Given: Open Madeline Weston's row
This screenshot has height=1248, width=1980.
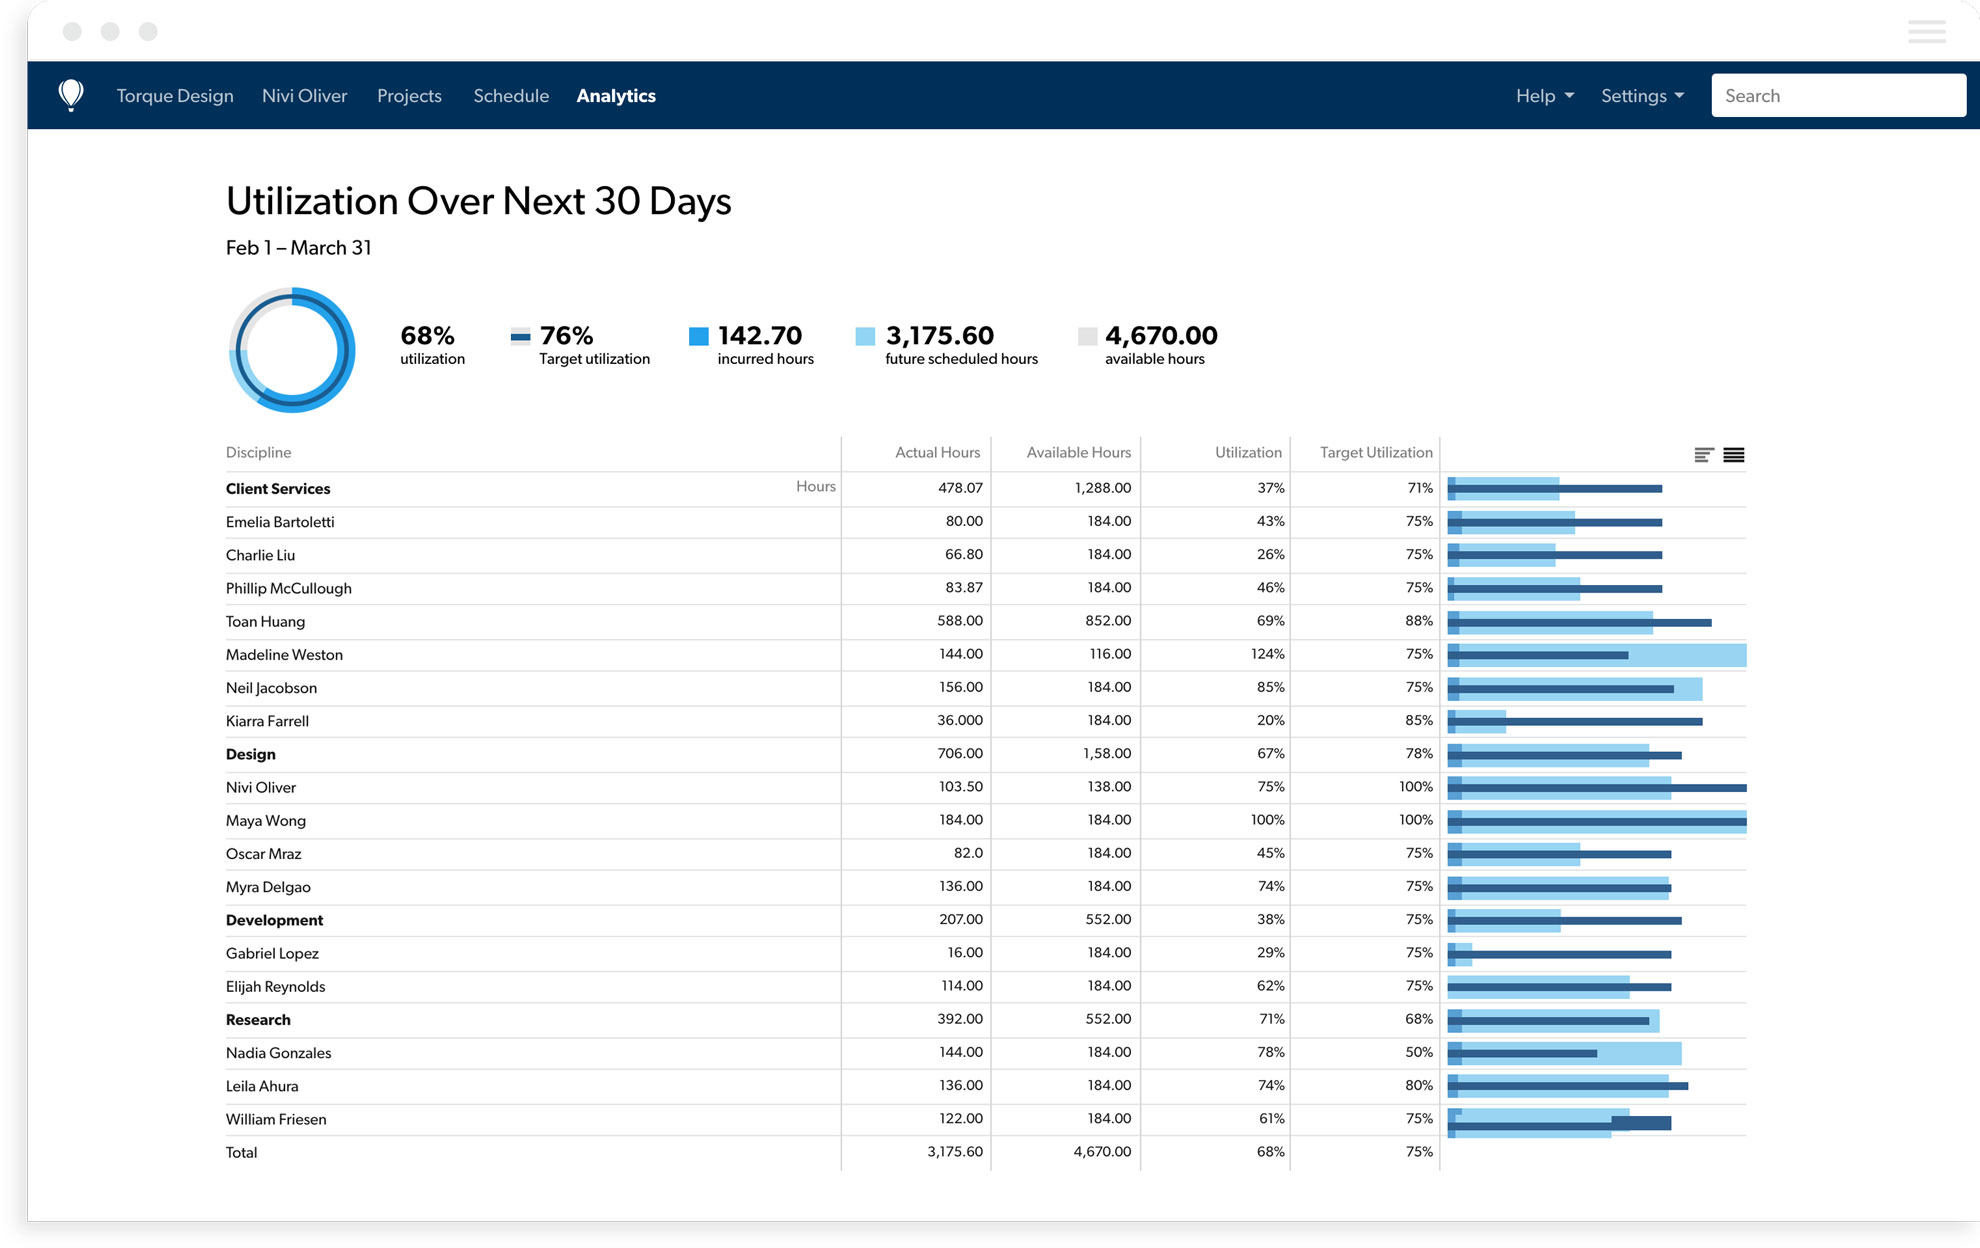Looking at the screenshot, I should (284, 655).
